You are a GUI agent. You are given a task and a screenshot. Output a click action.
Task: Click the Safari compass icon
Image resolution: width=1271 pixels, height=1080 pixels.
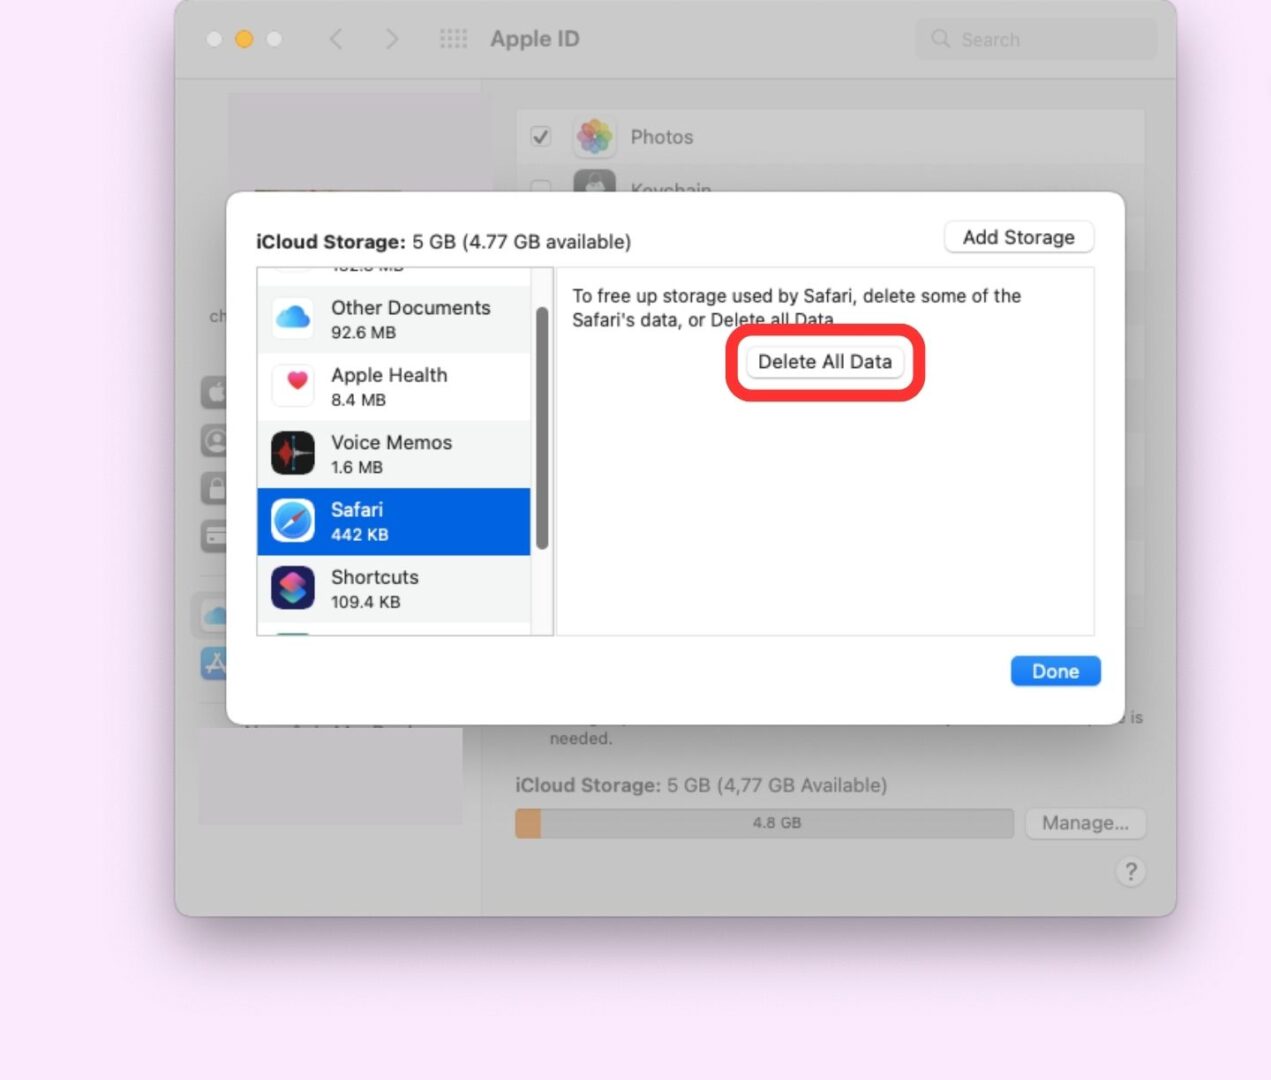click(x=293, y=521)
